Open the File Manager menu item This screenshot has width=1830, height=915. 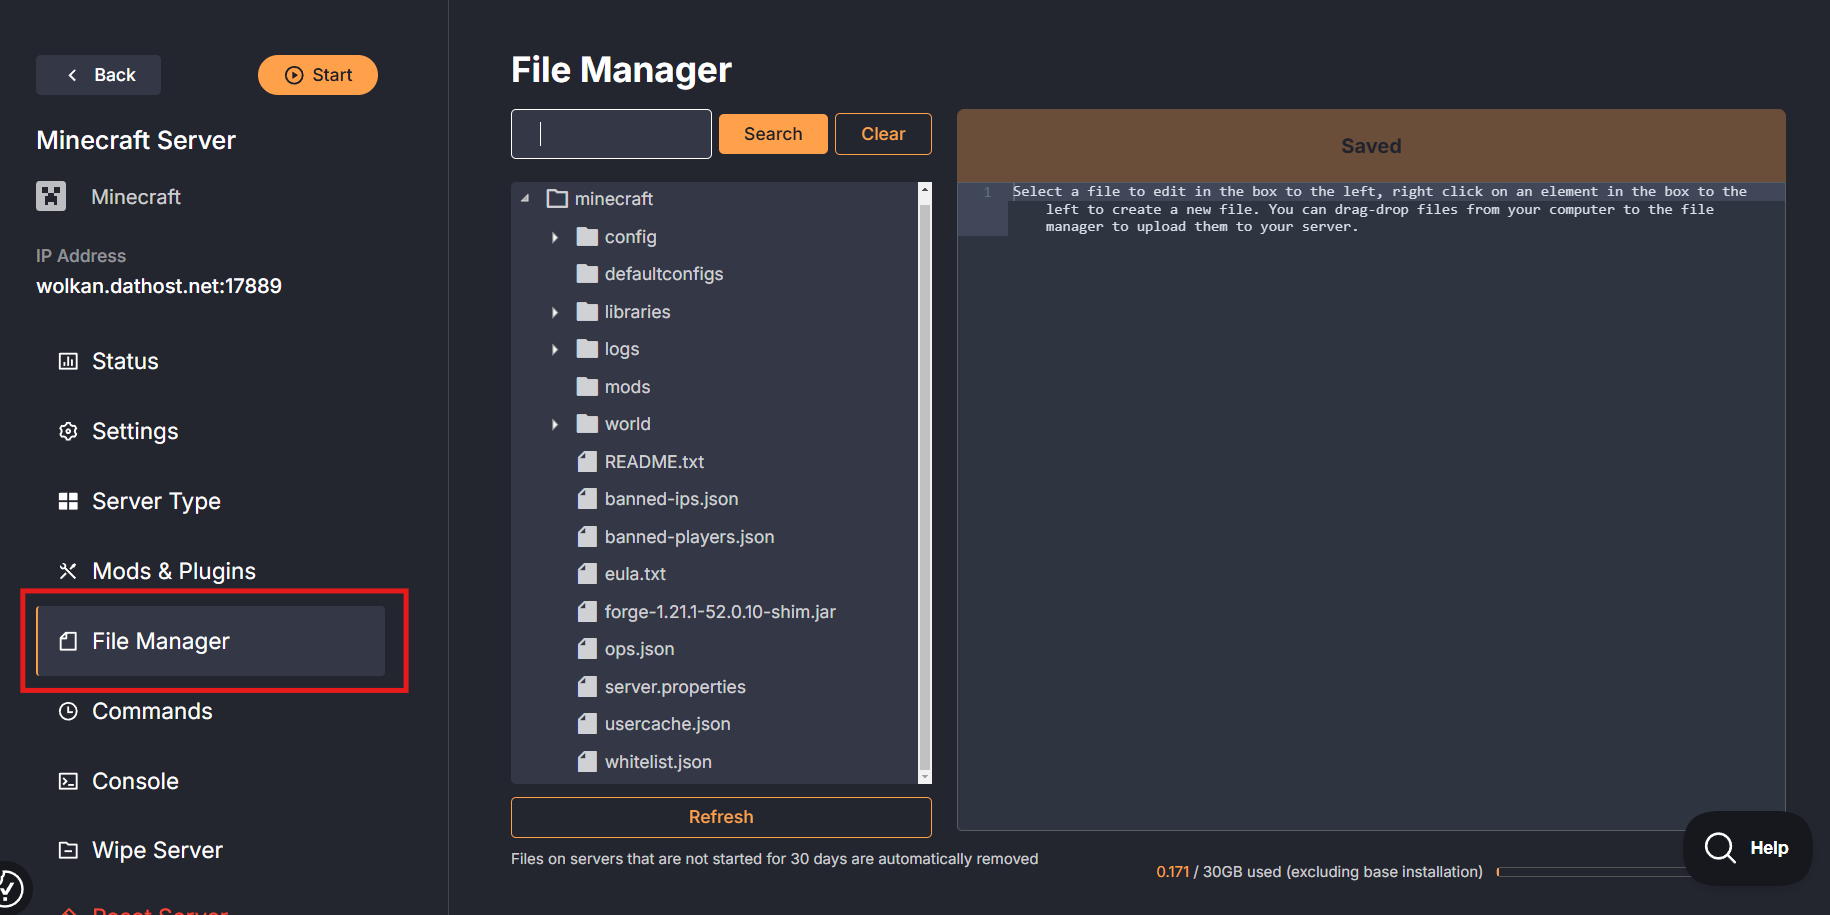(x=211, y=641)
